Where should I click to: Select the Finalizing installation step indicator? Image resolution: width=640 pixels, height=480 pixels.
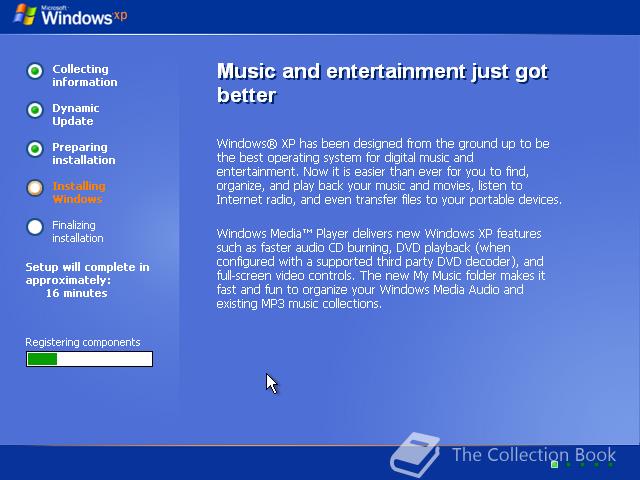pyautogui.click(x=35, y=227)
